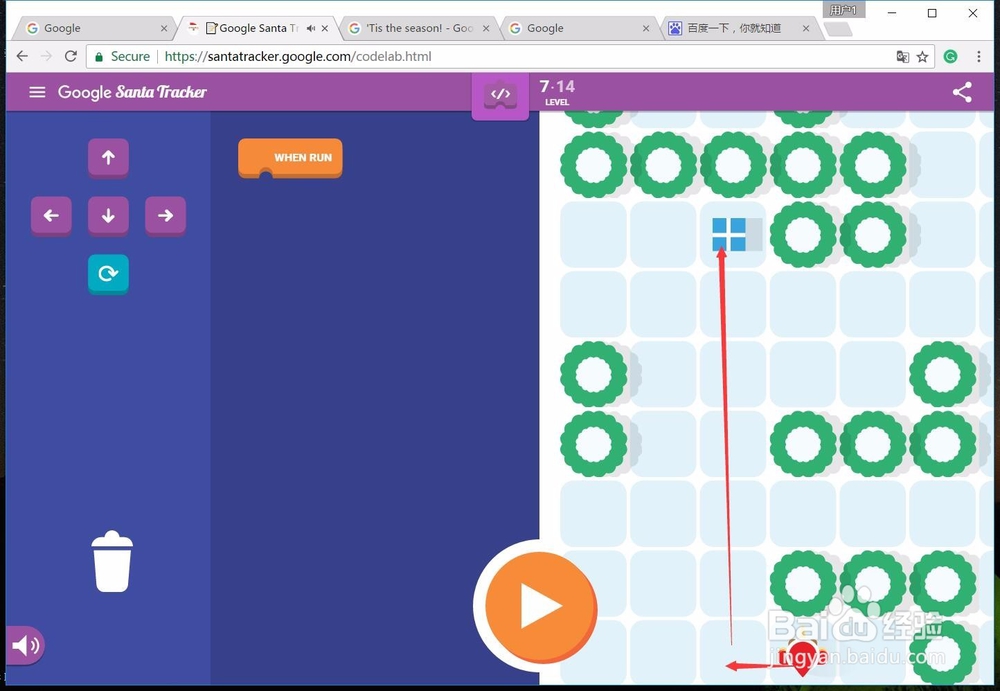Click the code view icon in header

pyautogui.click(x=500, y=95)
